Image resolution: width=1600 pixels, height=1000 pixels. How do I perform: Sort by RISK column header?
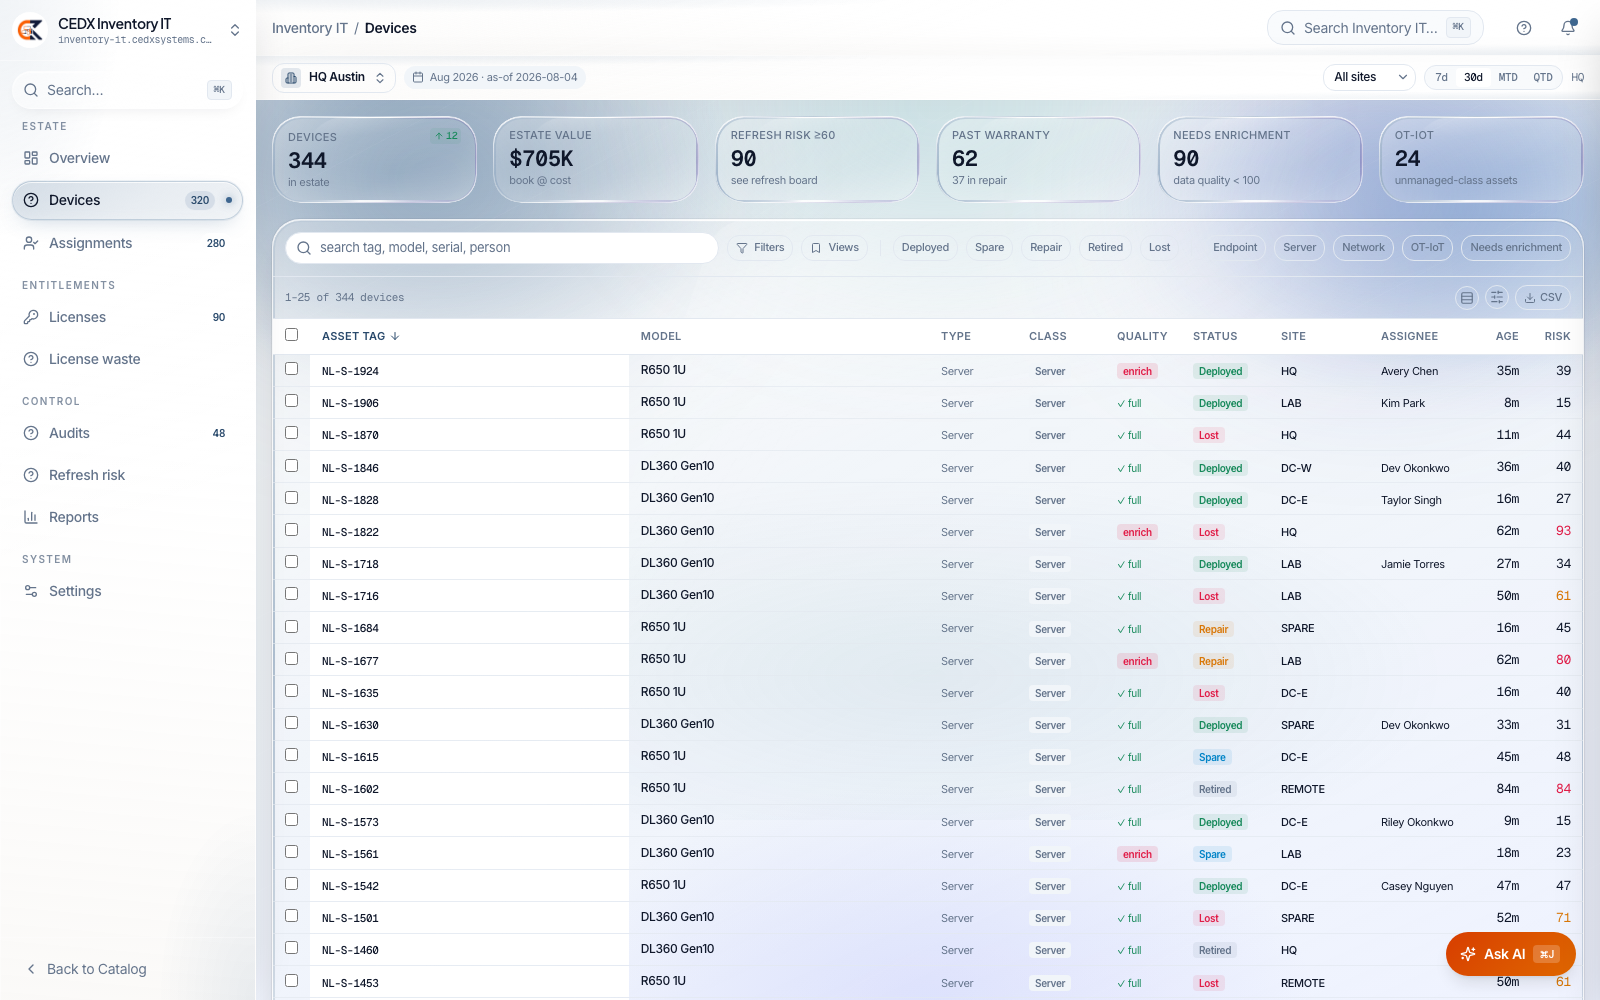1557,336
